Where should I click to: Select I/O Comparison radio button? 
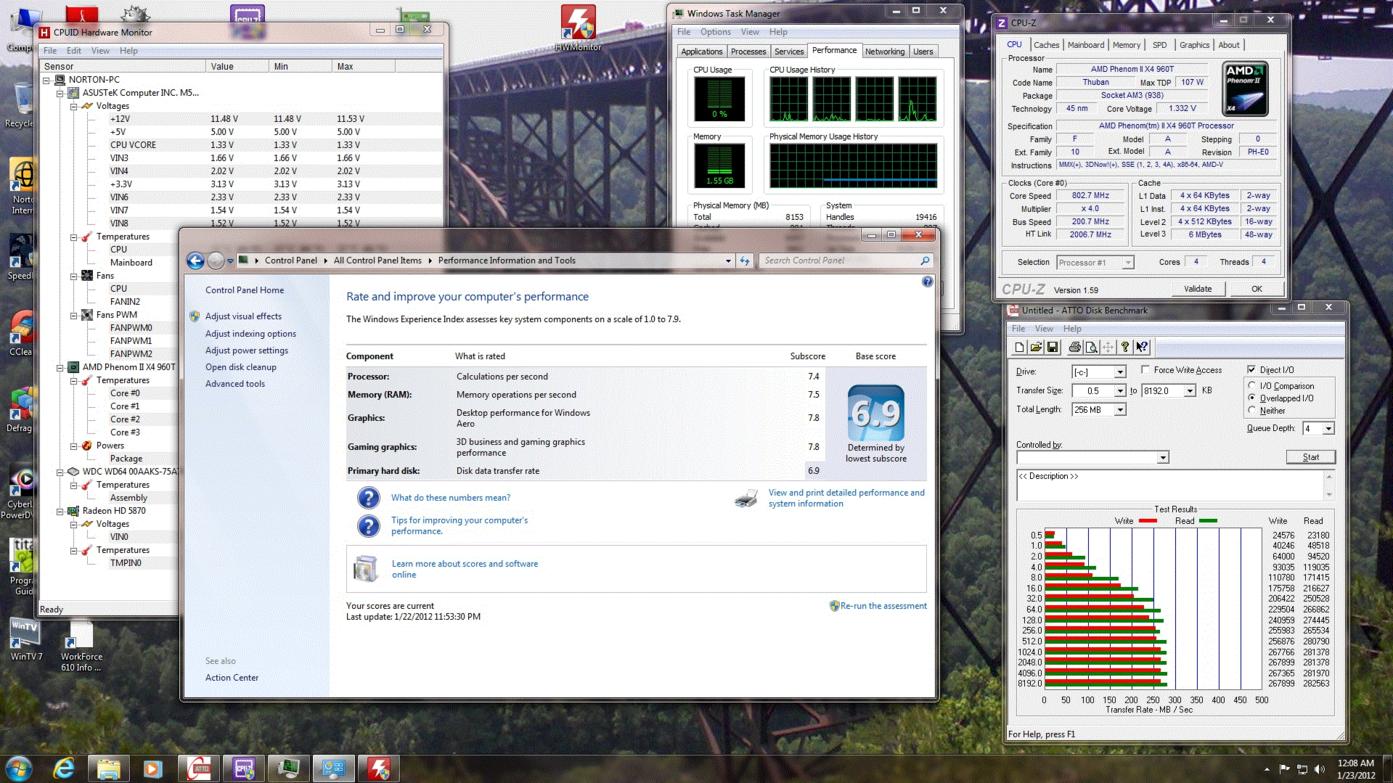[x=1252, y=386]
